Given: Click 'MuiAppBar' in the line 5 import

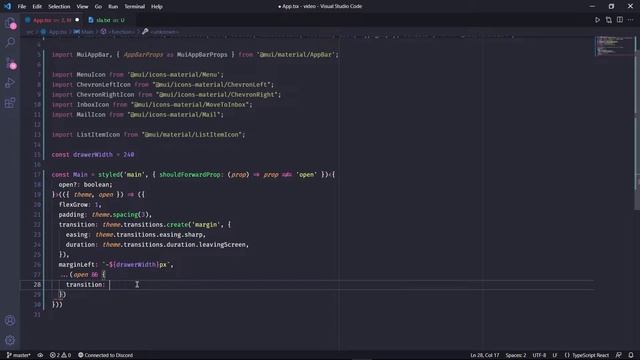Looking at the screenshot, I should coord(93,55).
